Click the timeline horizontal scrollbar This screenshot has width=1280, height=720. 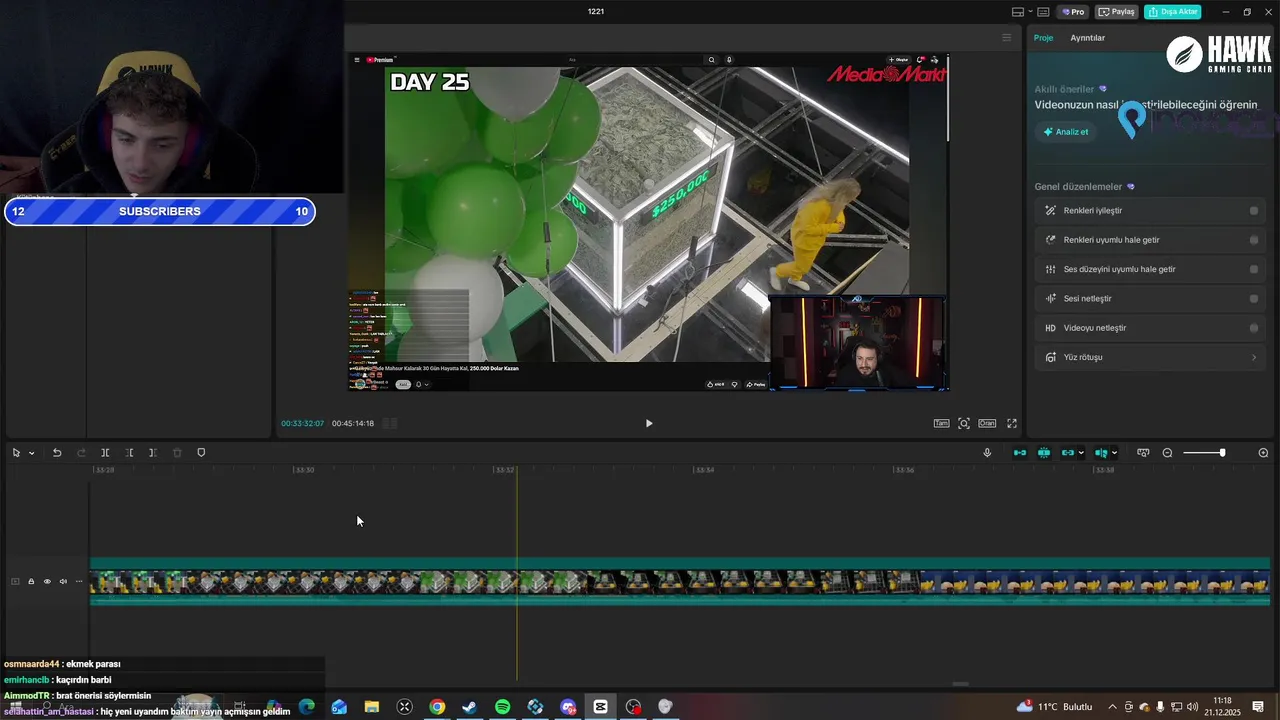tap(960, 685)
